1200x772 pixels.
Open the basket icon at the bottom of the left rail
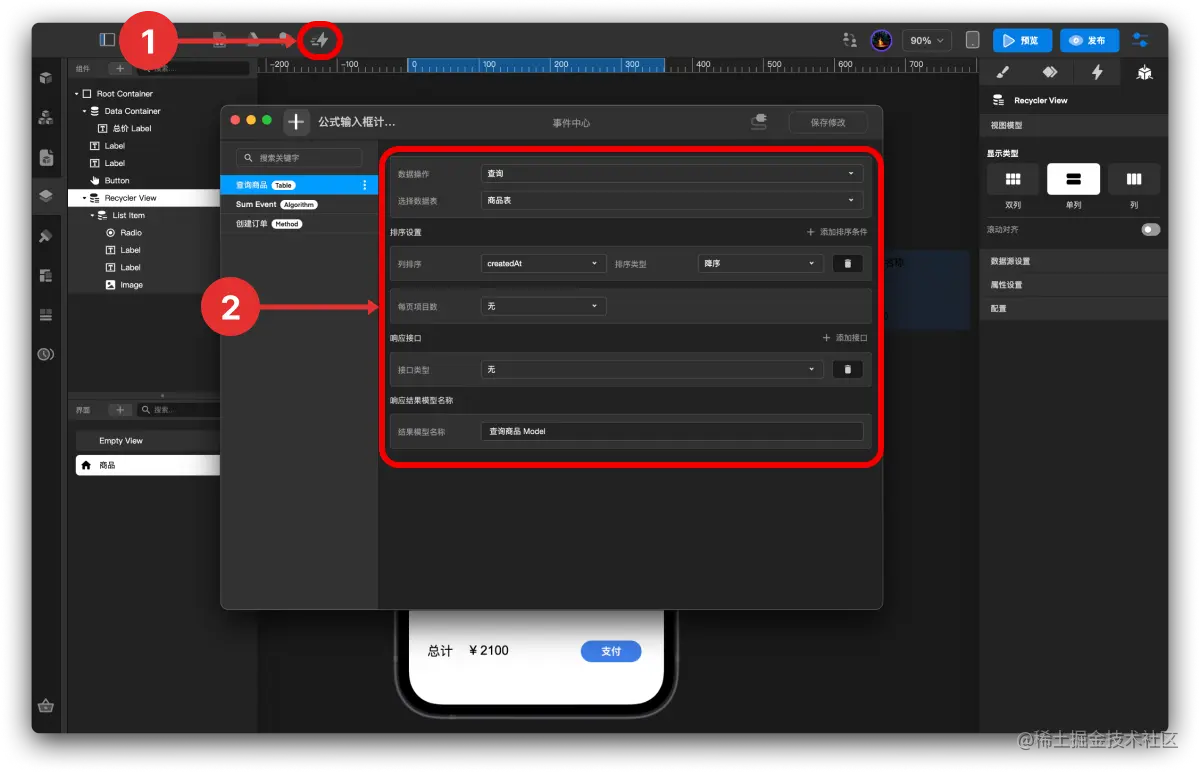(45, 705)
